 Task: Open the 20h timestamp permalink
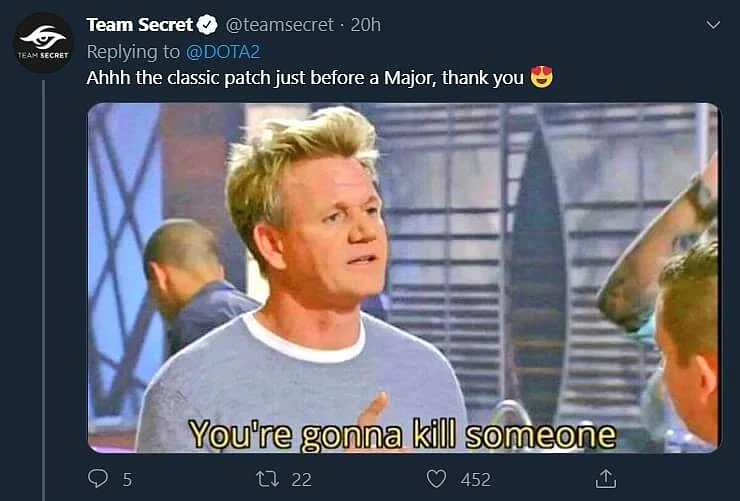pos(365,25)
